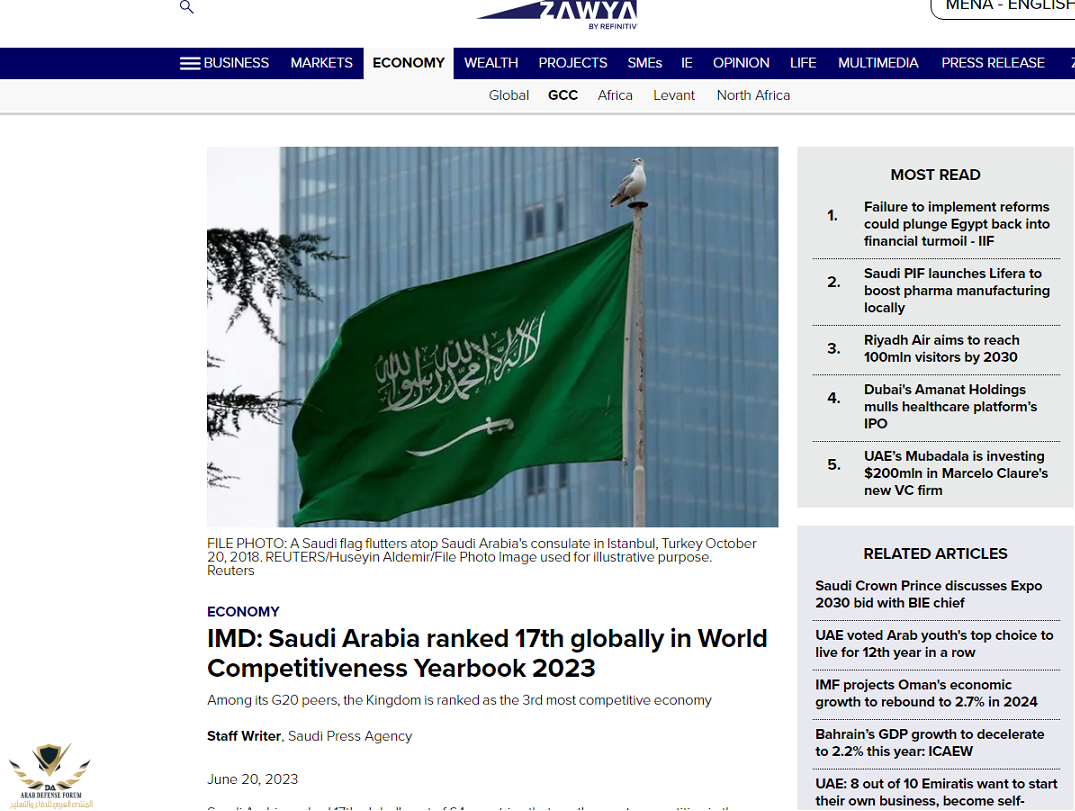Open Dubai's Amanat Holdings IPO article

[950, 406]
